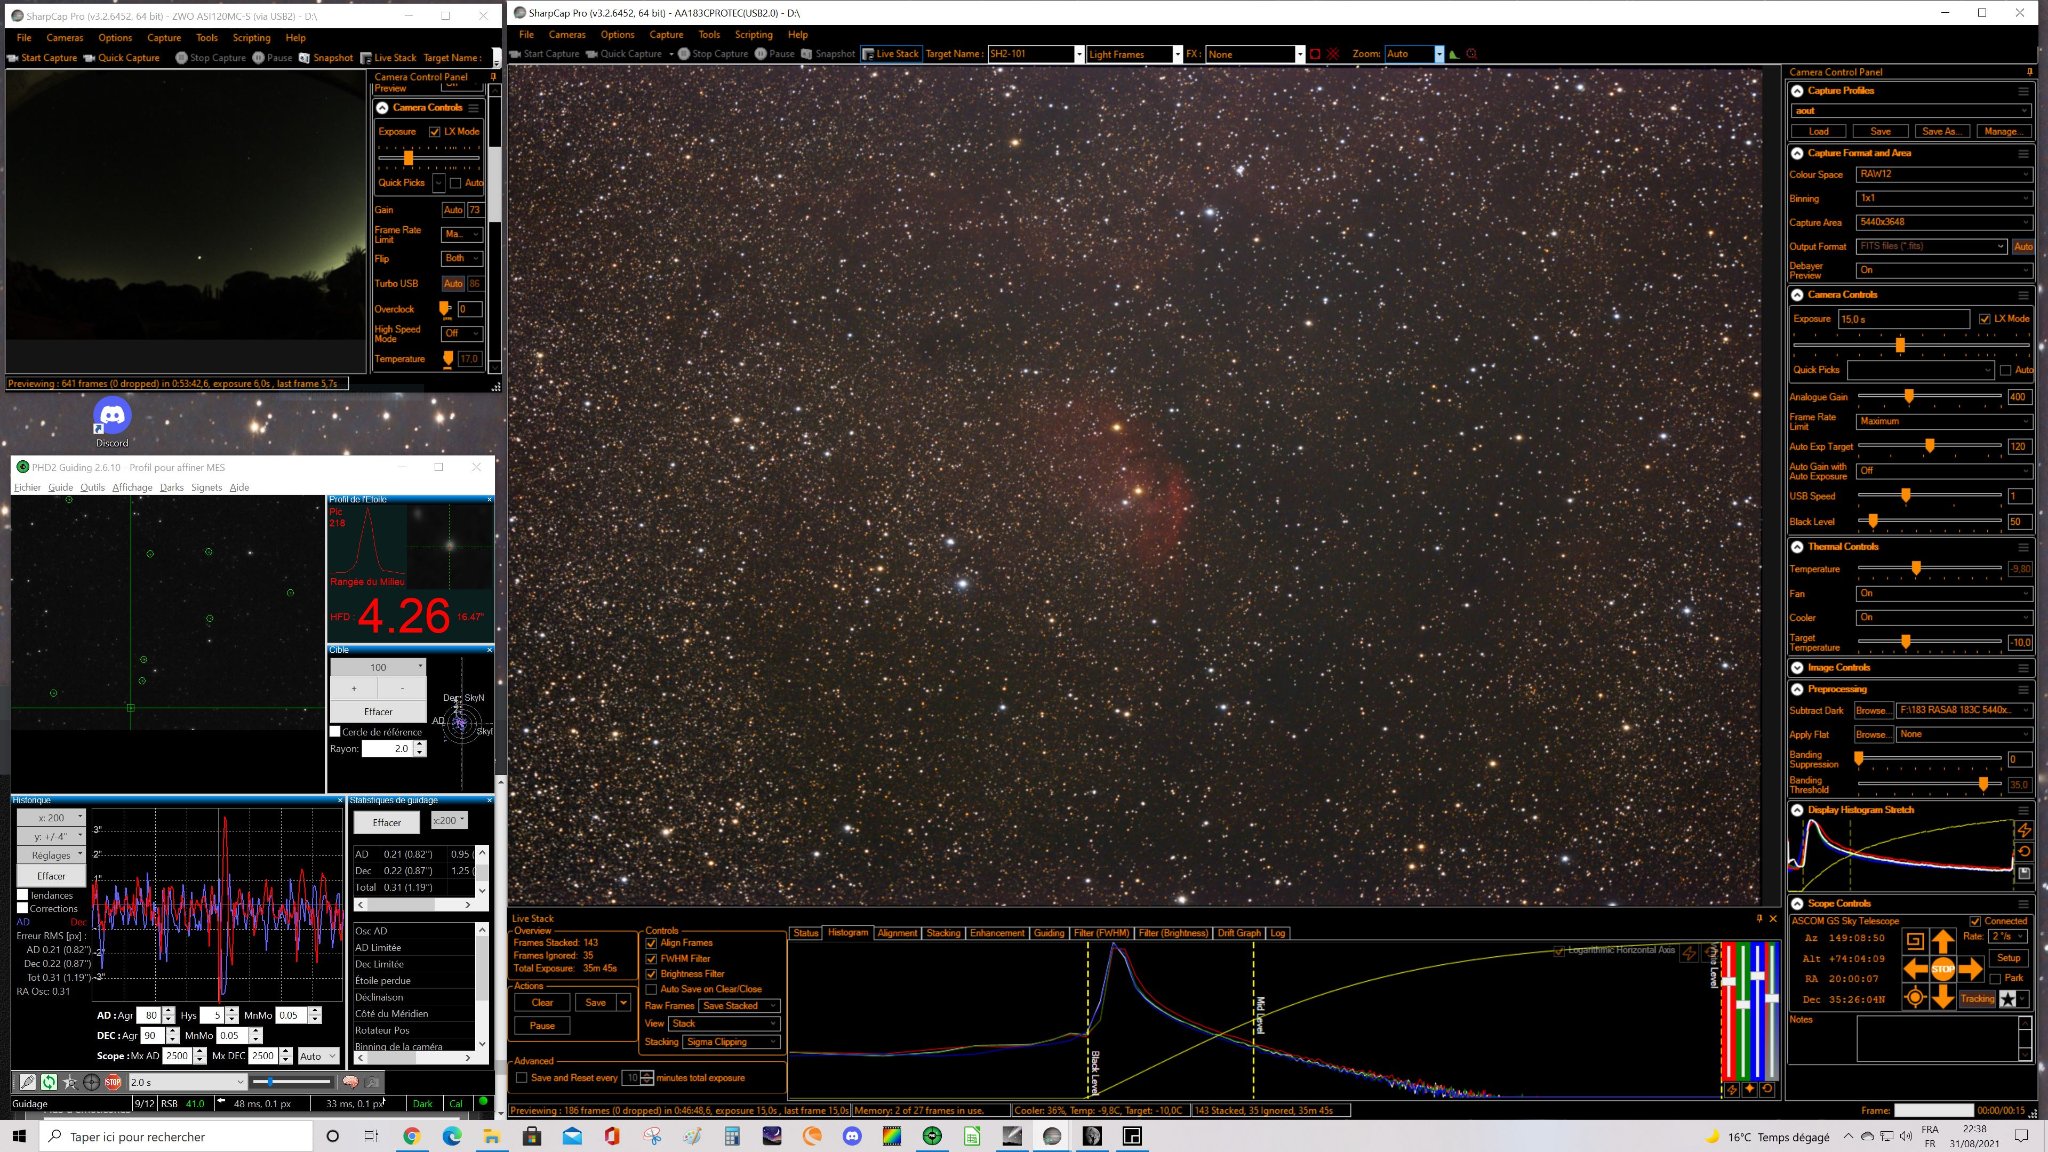This screenshot has height=1152, width=2048.
Task: Reset the Display Histogram Stretch
Action: 2024,852
